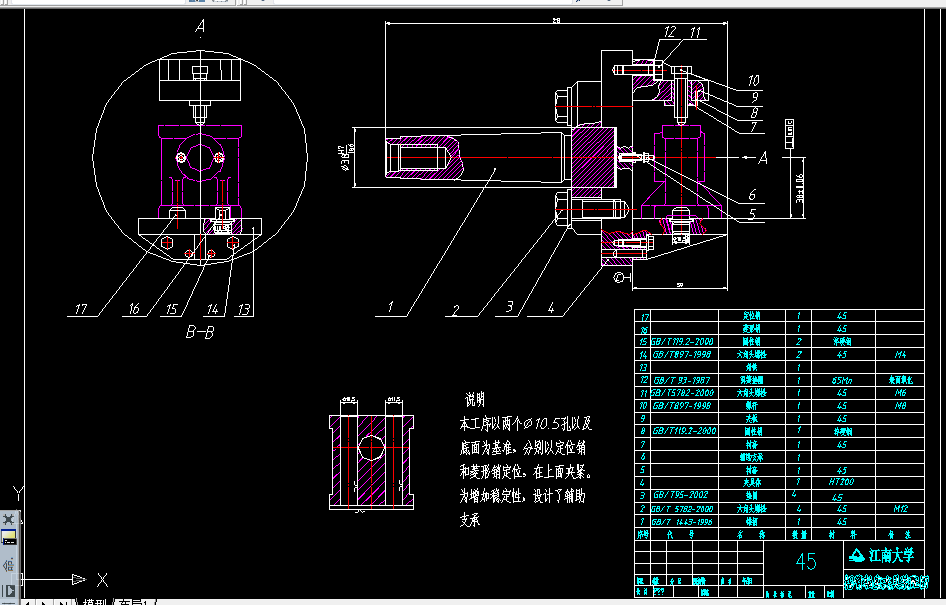Select callout number 13 in view B-B
Image resolution: width=946 pixels, height=605 pixels.
pyautogui.click(x=244, y=309)
